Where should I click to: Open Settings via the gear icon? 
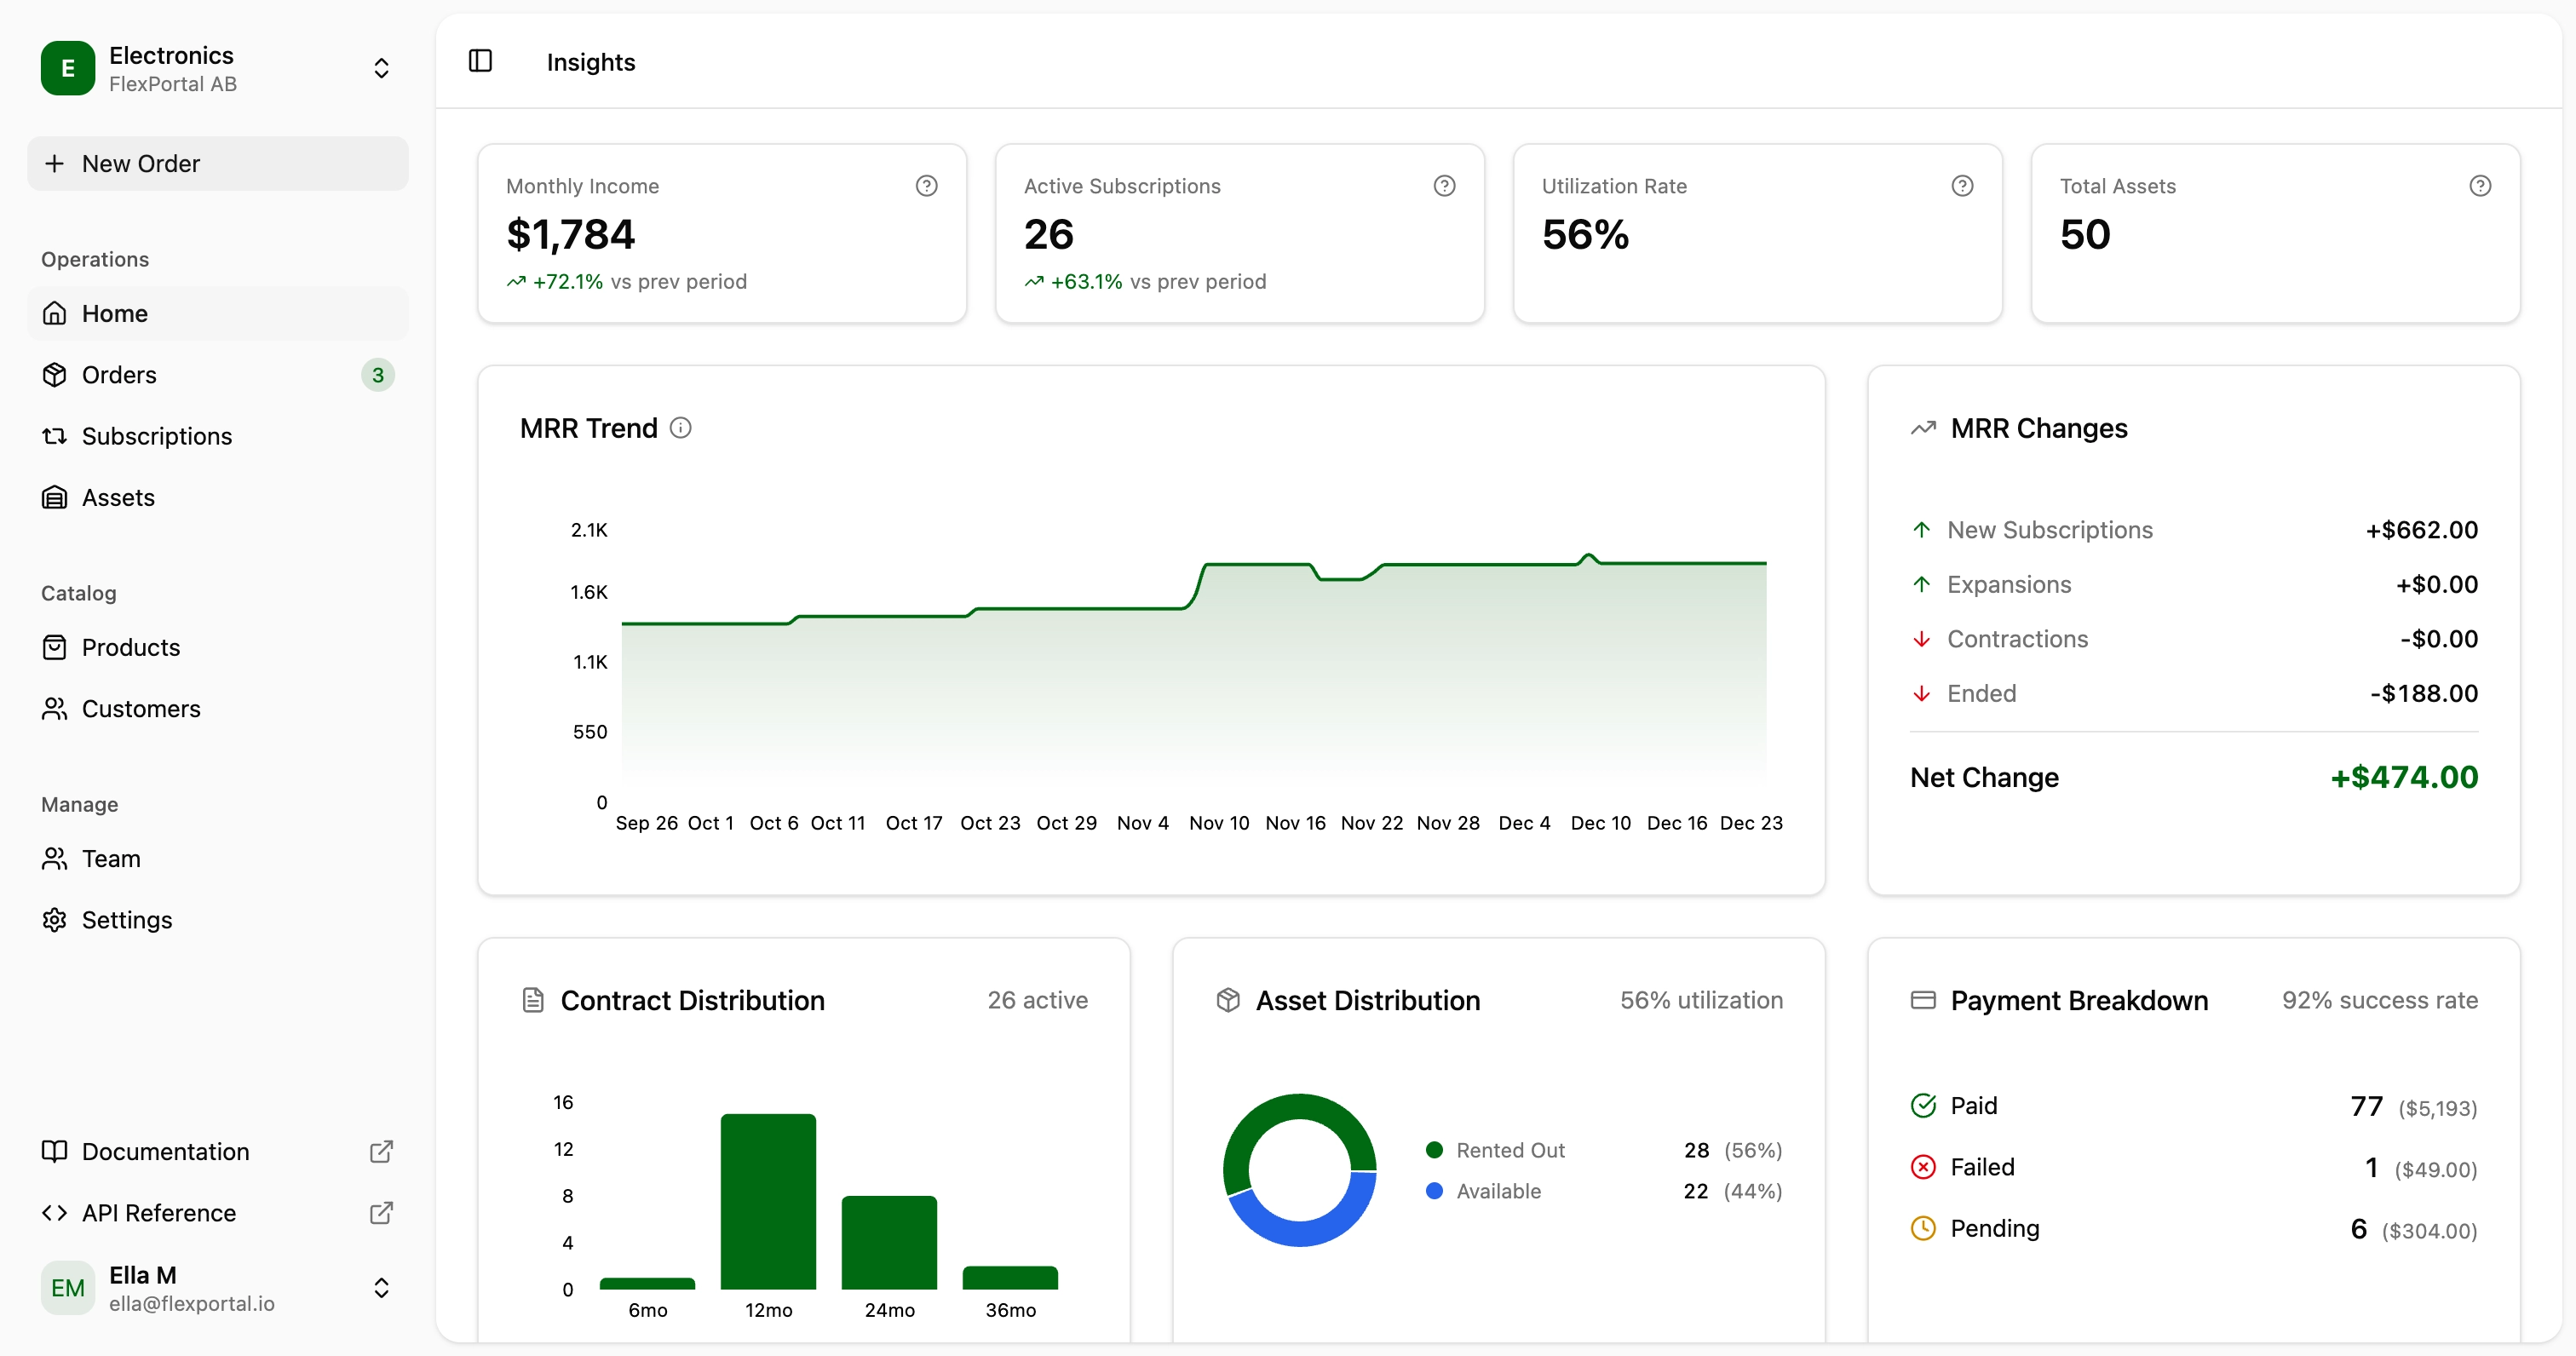click(x=55, y=920)
